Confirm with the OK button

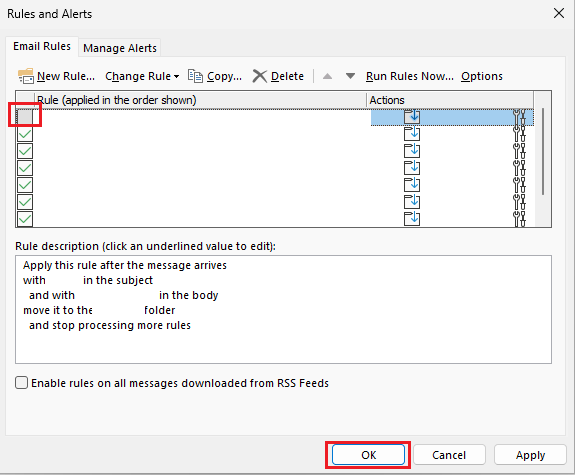368,455
